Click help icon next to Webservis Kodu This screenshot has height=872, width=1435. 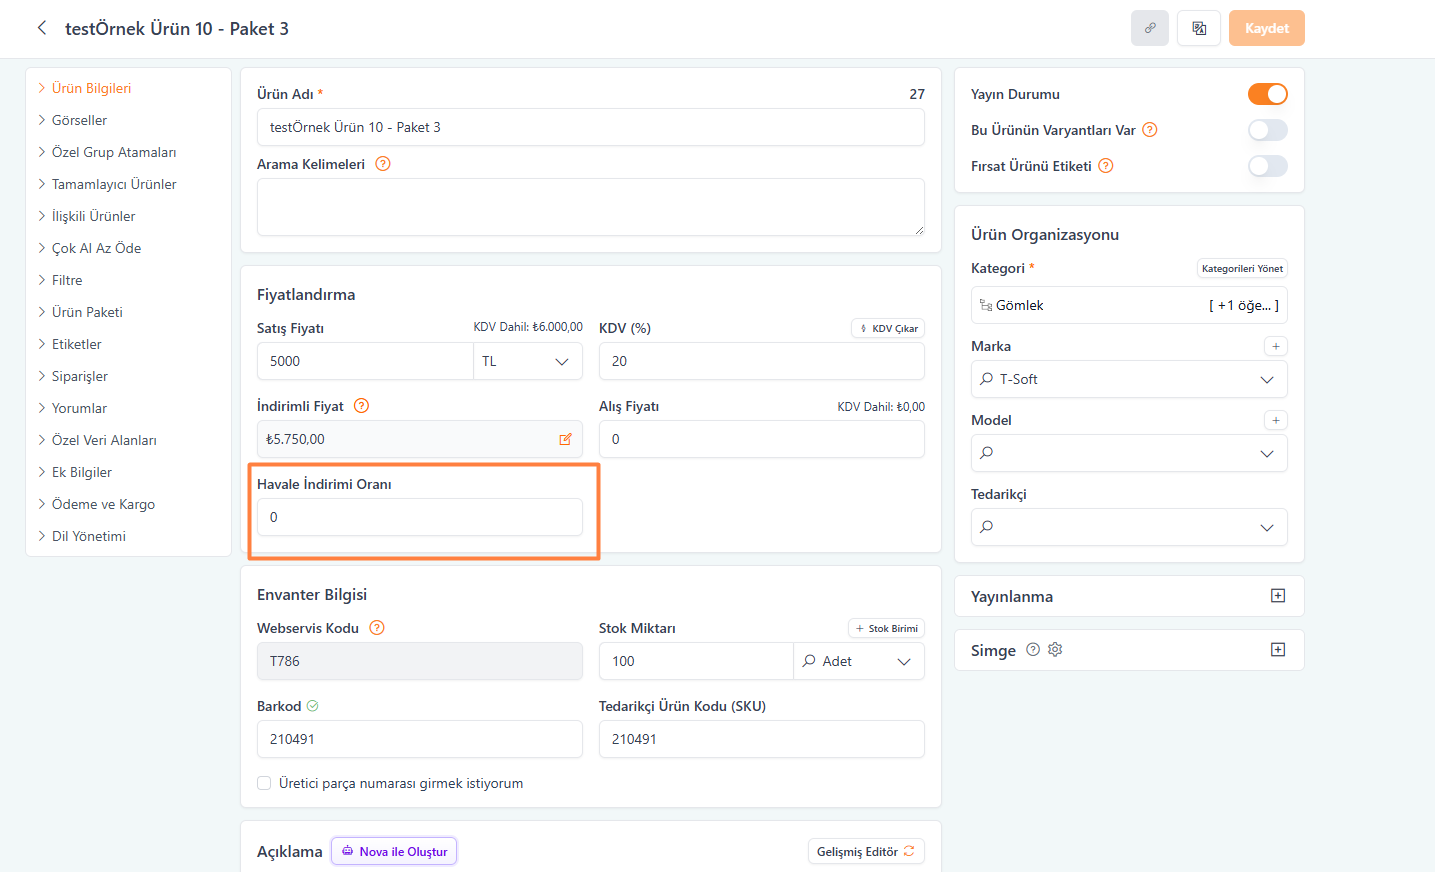click(377, 628)
